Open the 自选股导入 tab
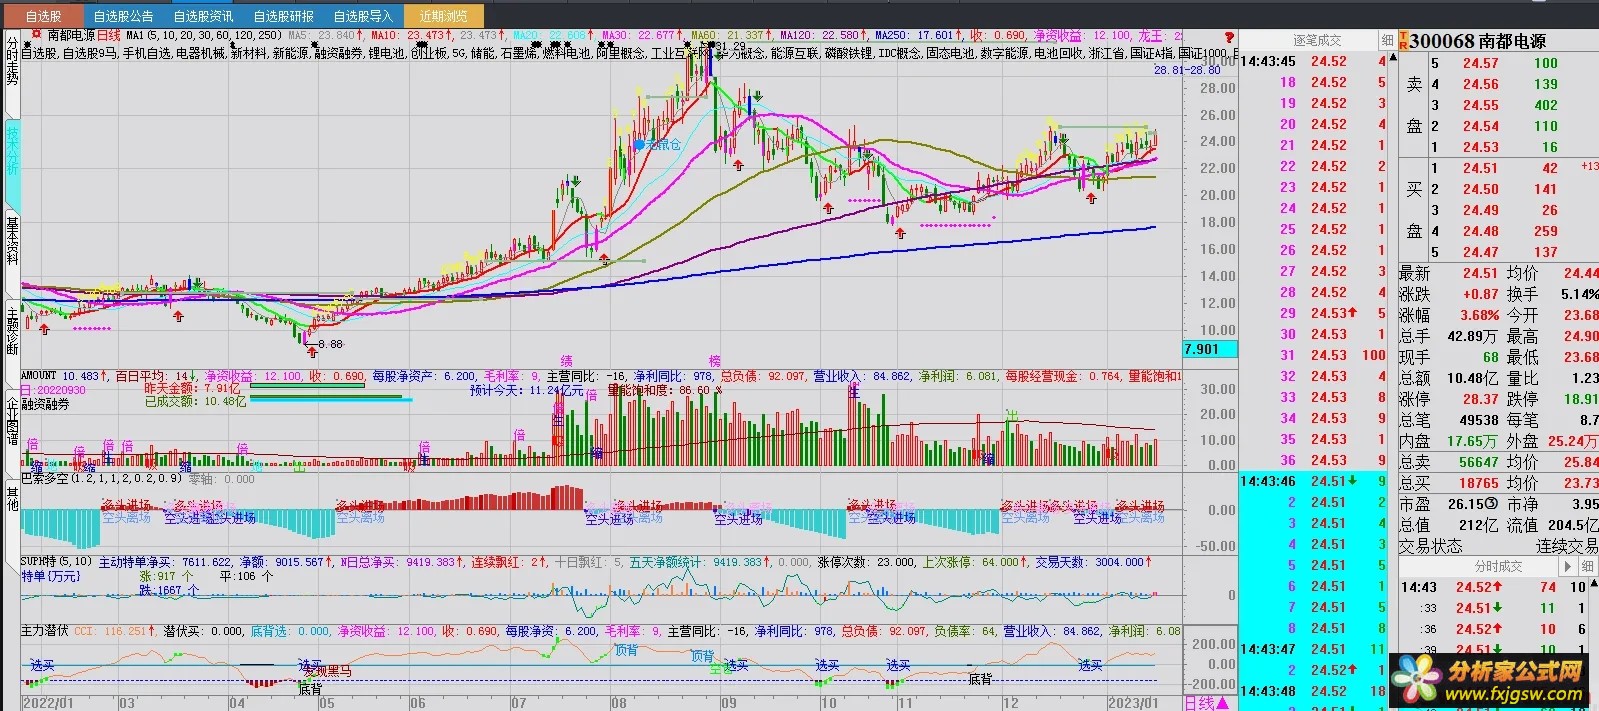Viewport: 1599px width, 711px height. click(x=363, y=16)
